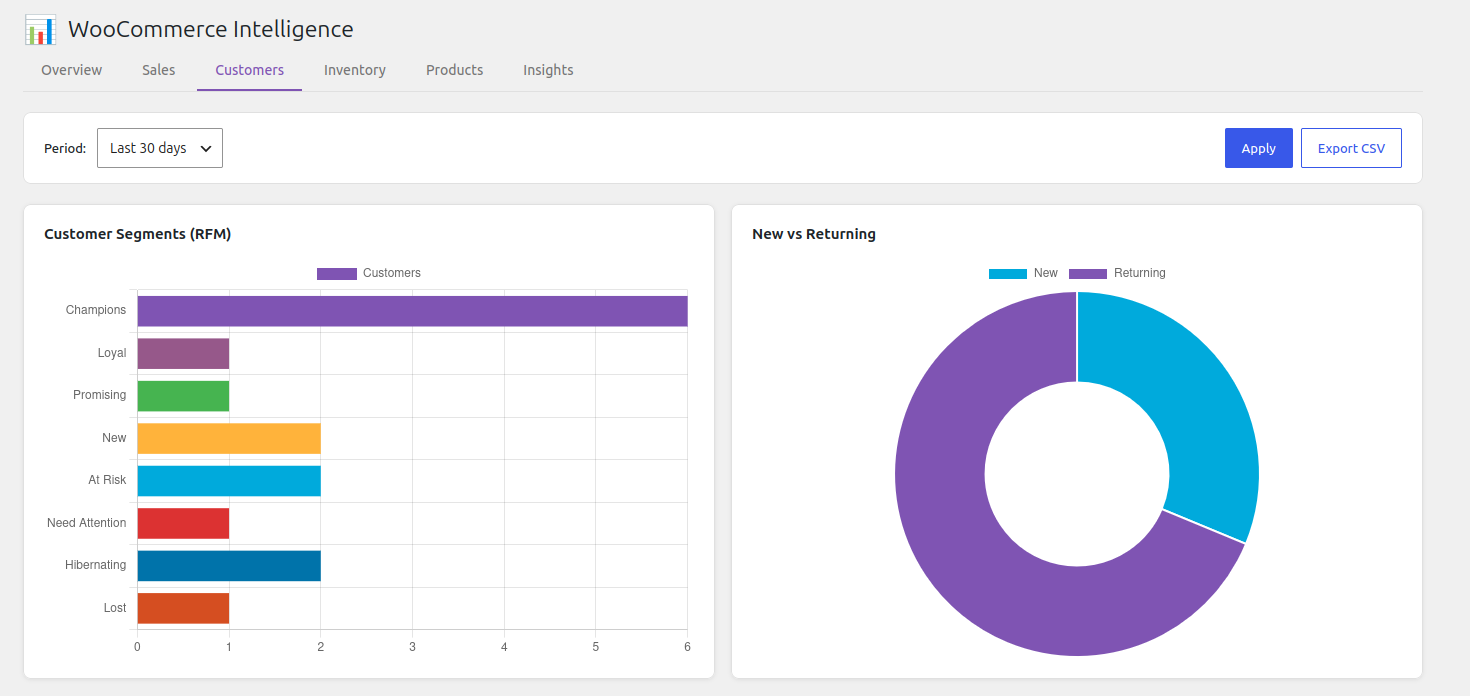
Task: Open the Products tab
Action: (455, 70)
